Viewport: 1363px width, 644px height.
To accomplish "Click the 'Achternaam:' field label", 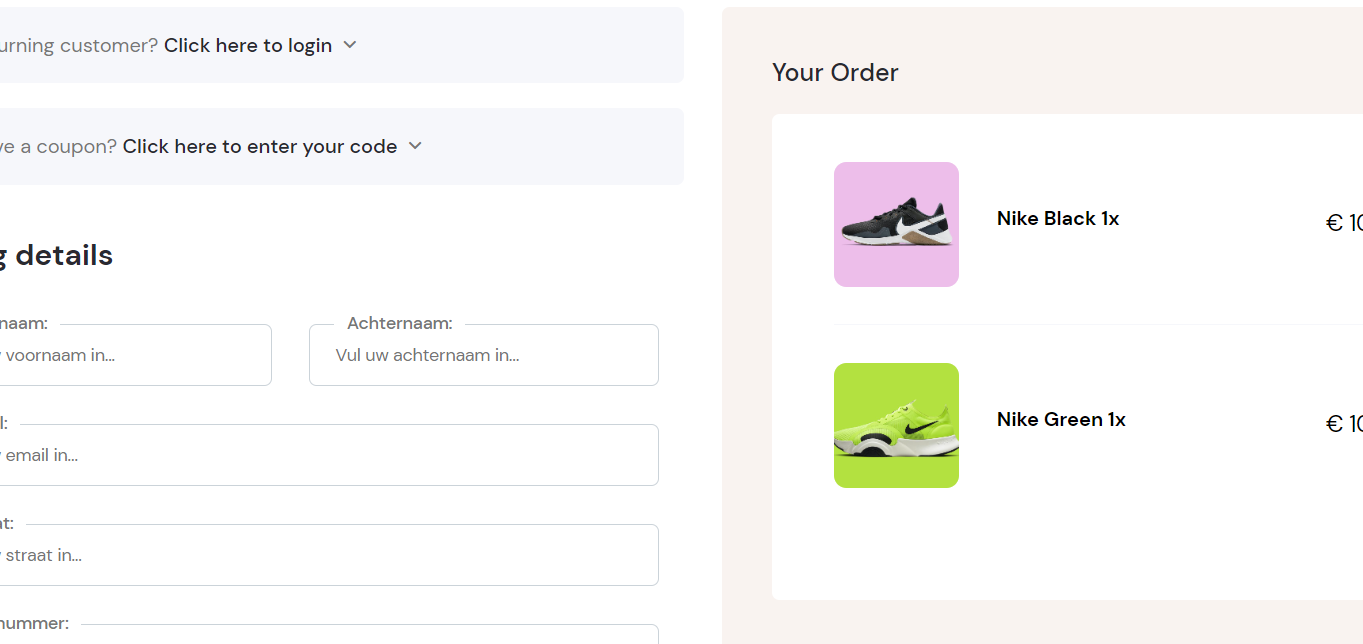I will tap(399, 323).
